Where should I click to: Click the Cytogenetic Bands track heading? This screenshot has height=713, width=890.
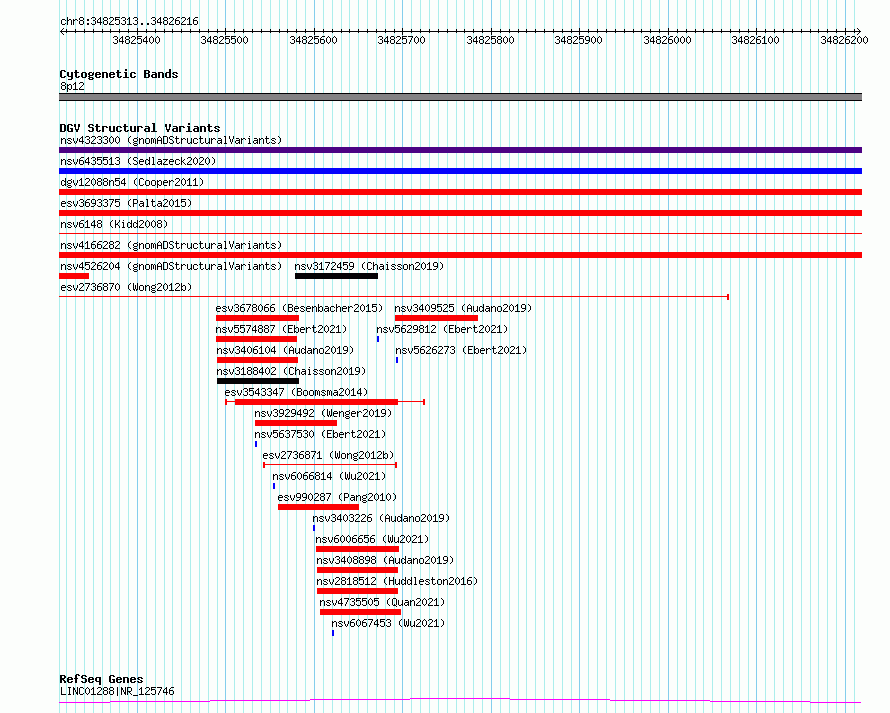point(119,74)
